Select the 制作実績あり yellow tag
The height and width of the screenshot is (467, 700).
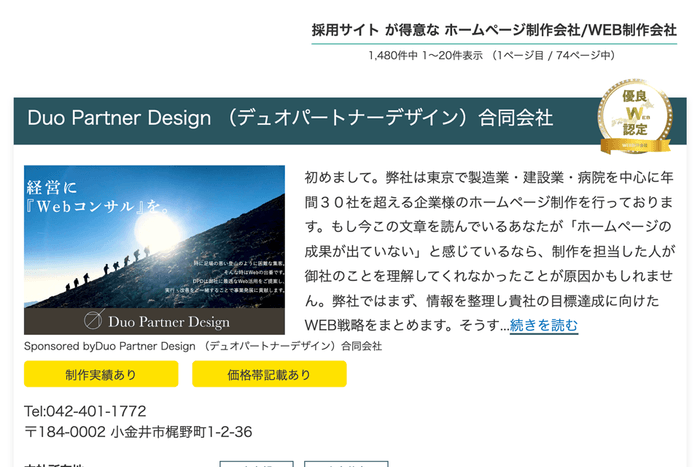point(101,374)
